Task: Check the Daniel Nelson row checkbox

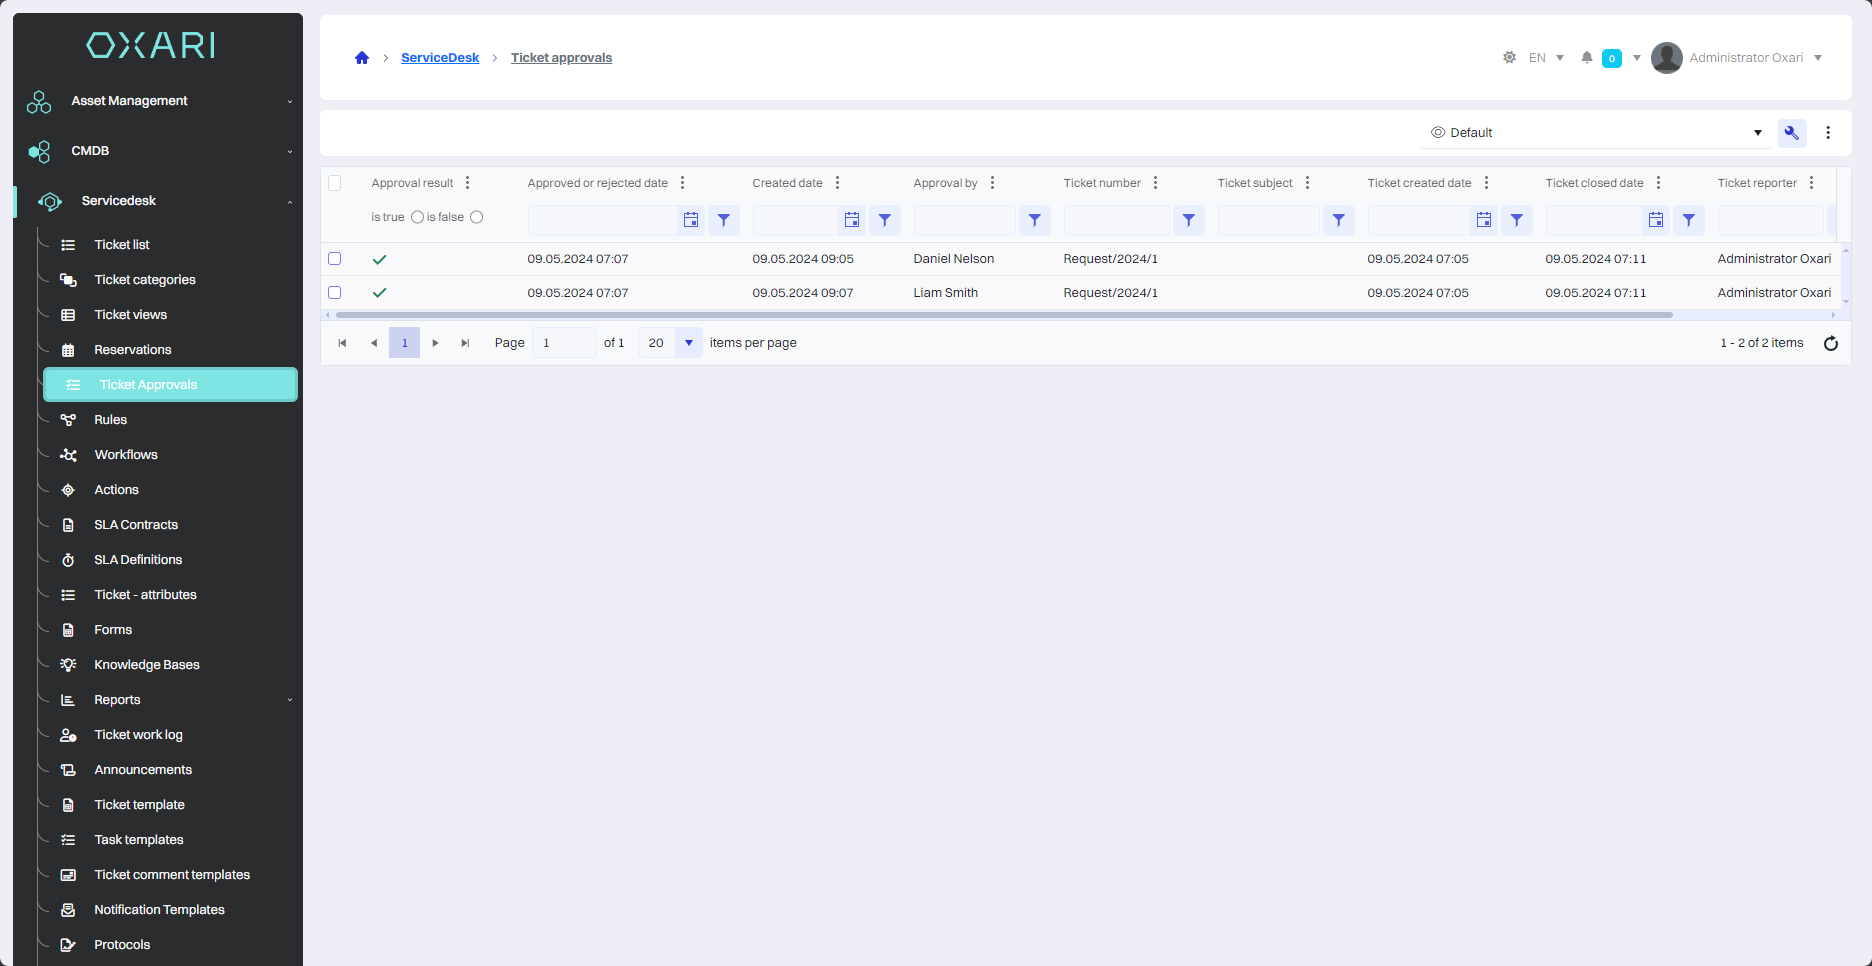Action: coord(335,259)
